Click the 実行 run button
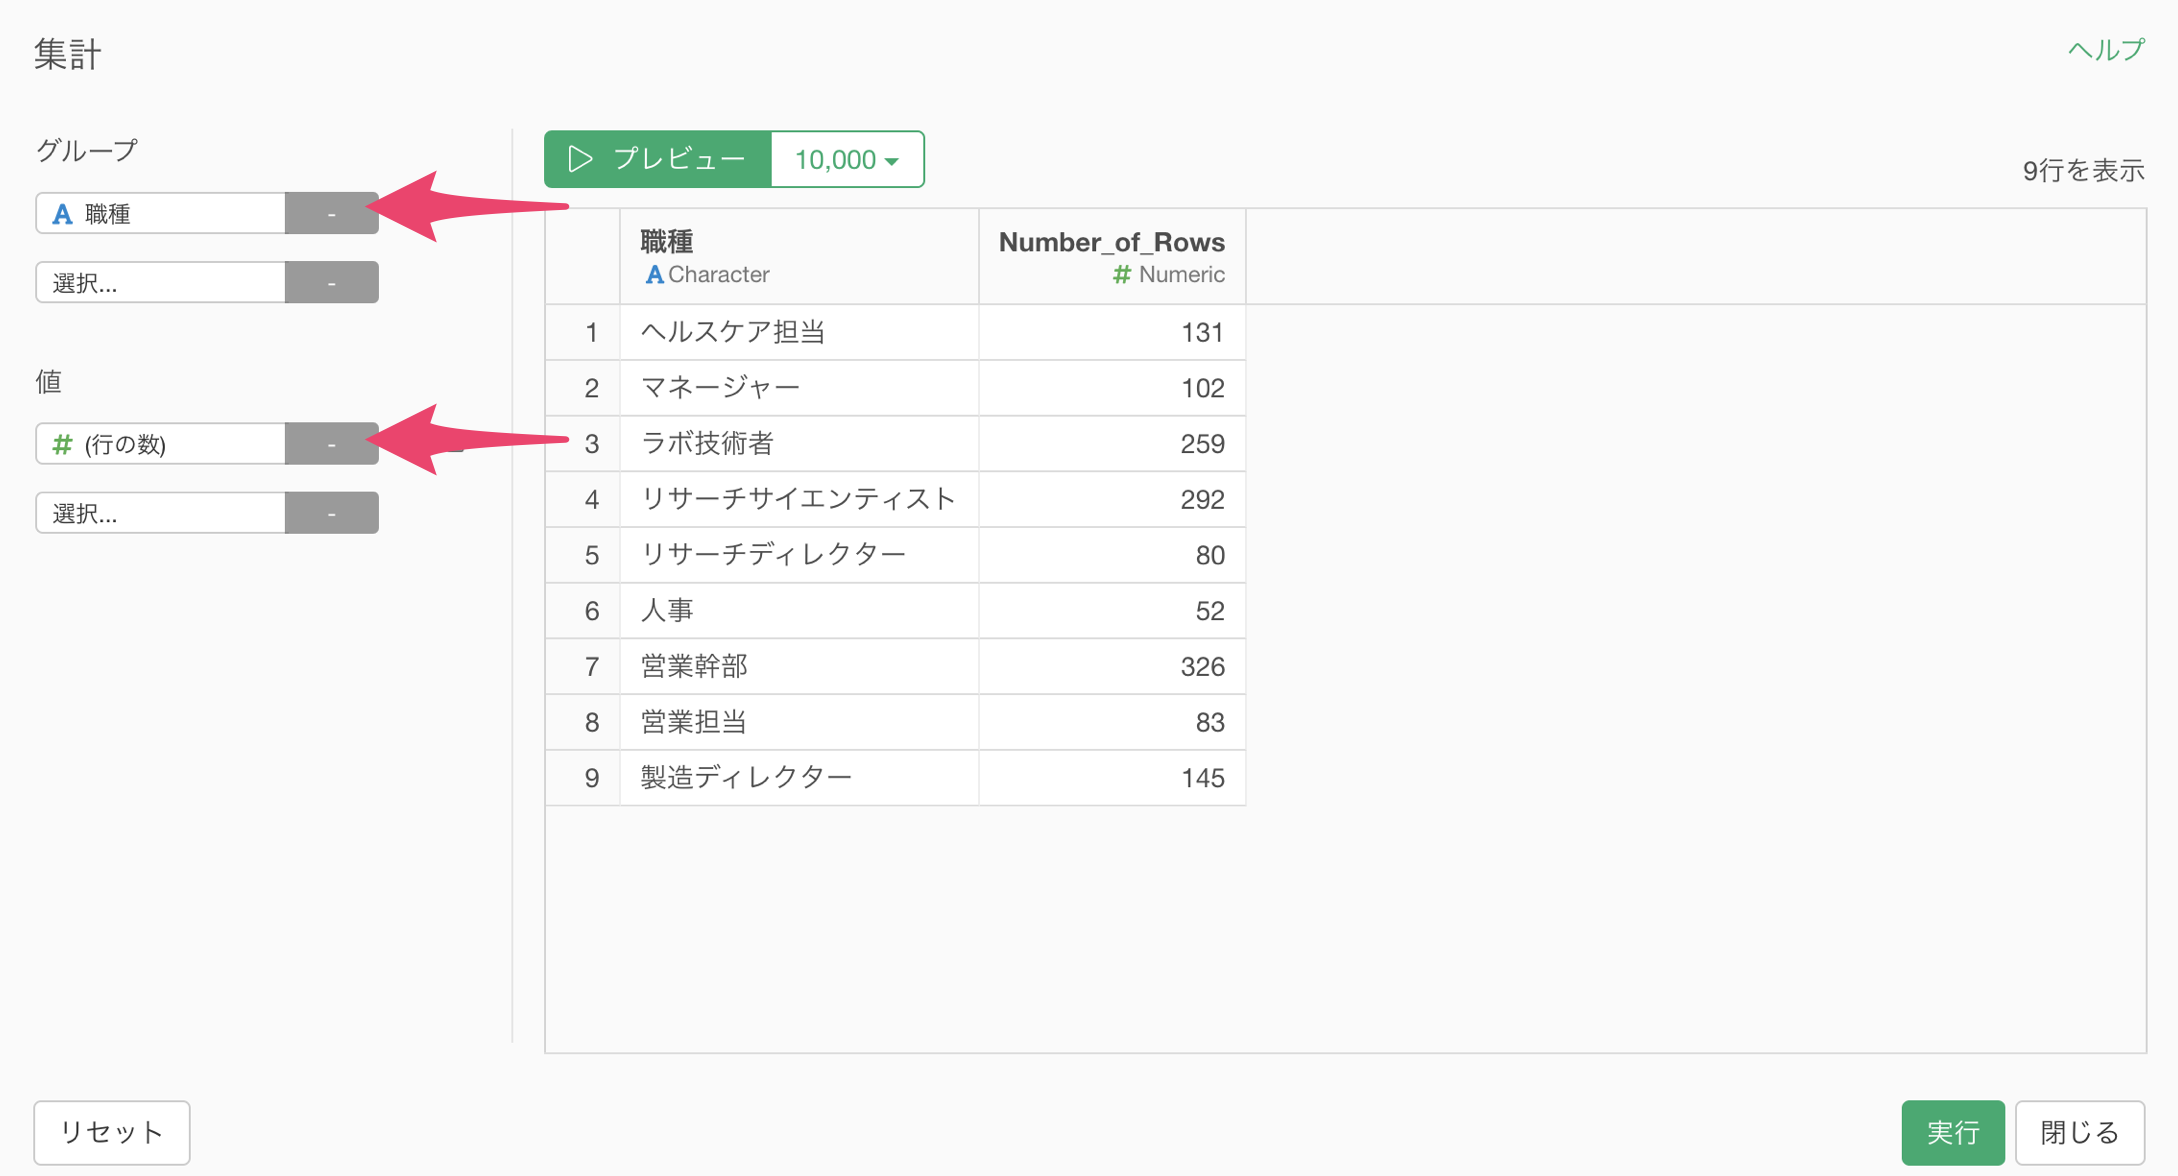 (x=1952, y=1132)
